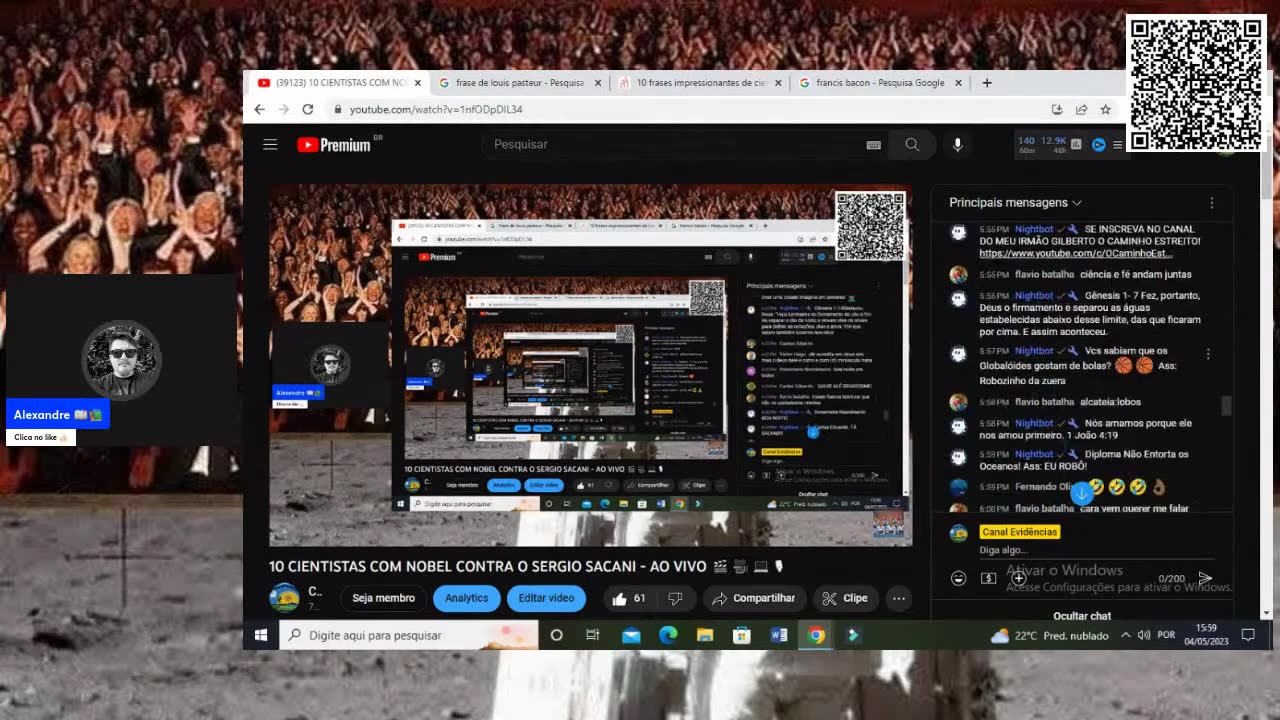This screenshot has width=1280, height=720.
Task: Send chat message arrow icon
Action: tap(1205, 578)
